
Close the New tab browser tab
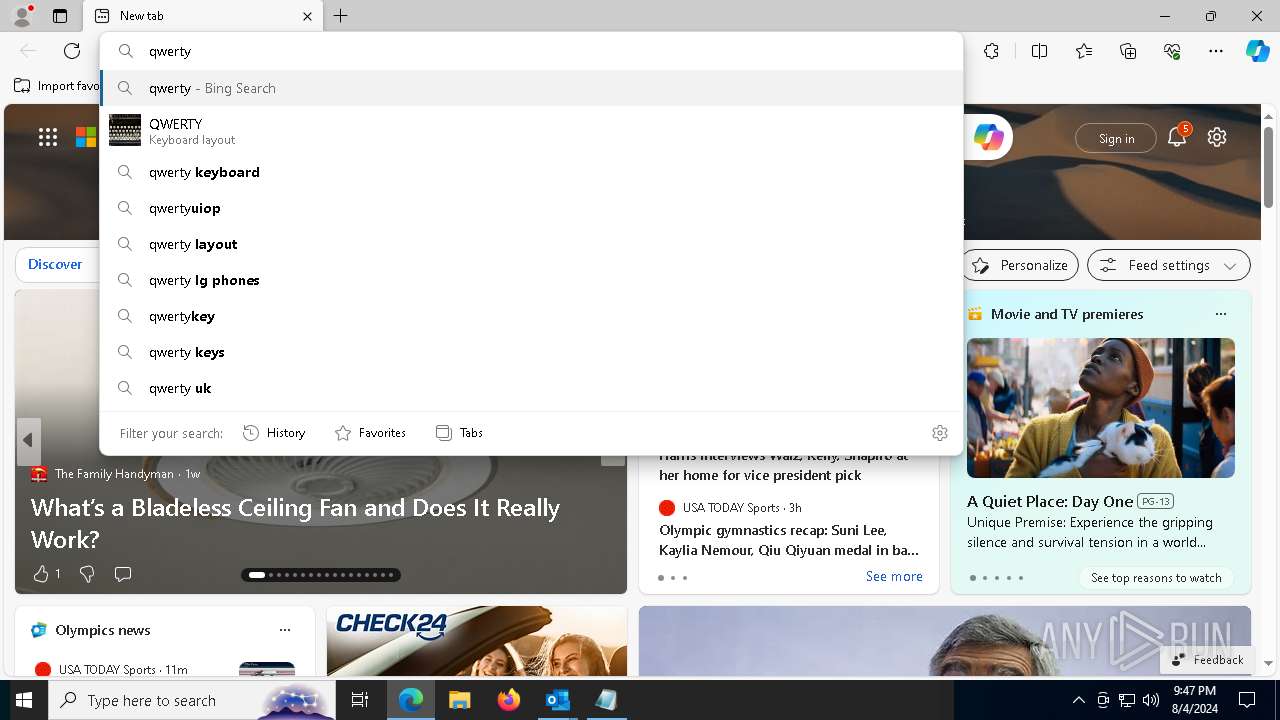click(307, 16)
